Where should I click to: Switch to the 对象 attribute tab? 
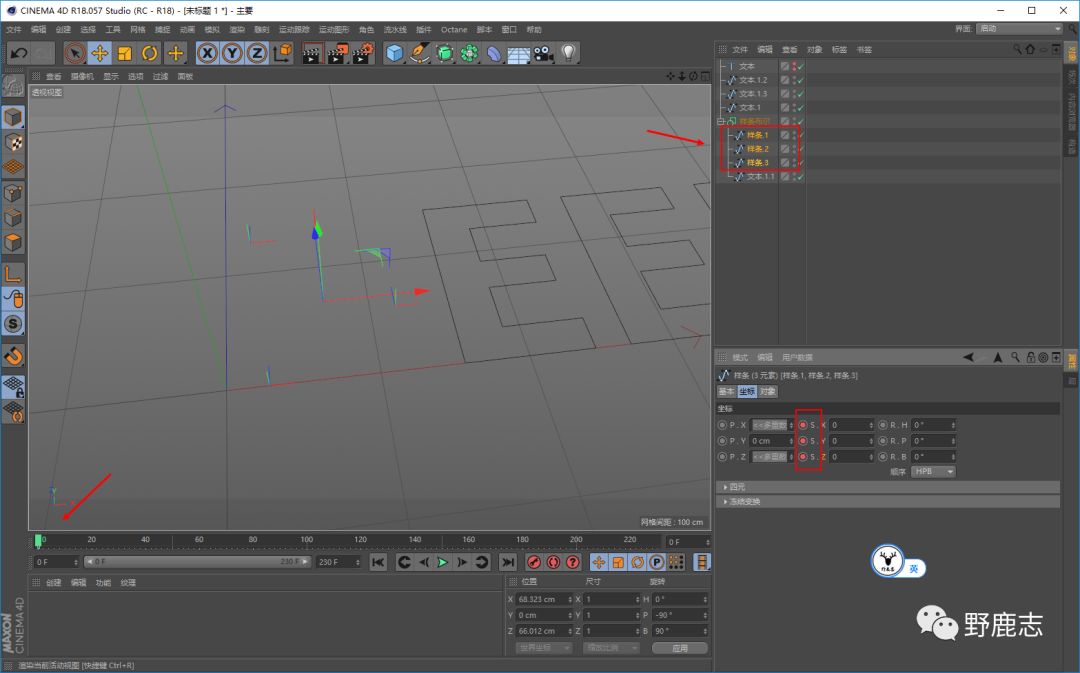click(x=767, y=391)
